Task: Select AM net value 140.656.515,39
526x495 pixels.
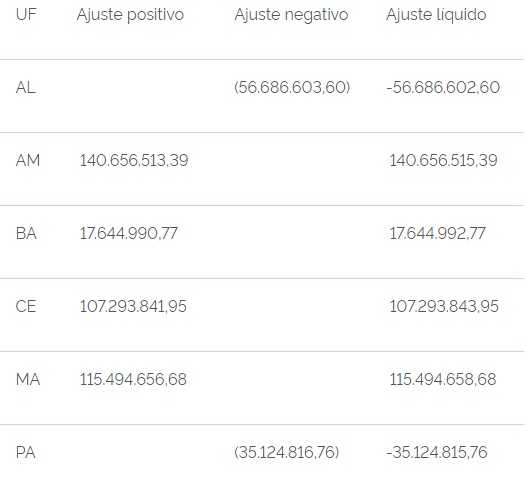Action: (x=443, y=160)
